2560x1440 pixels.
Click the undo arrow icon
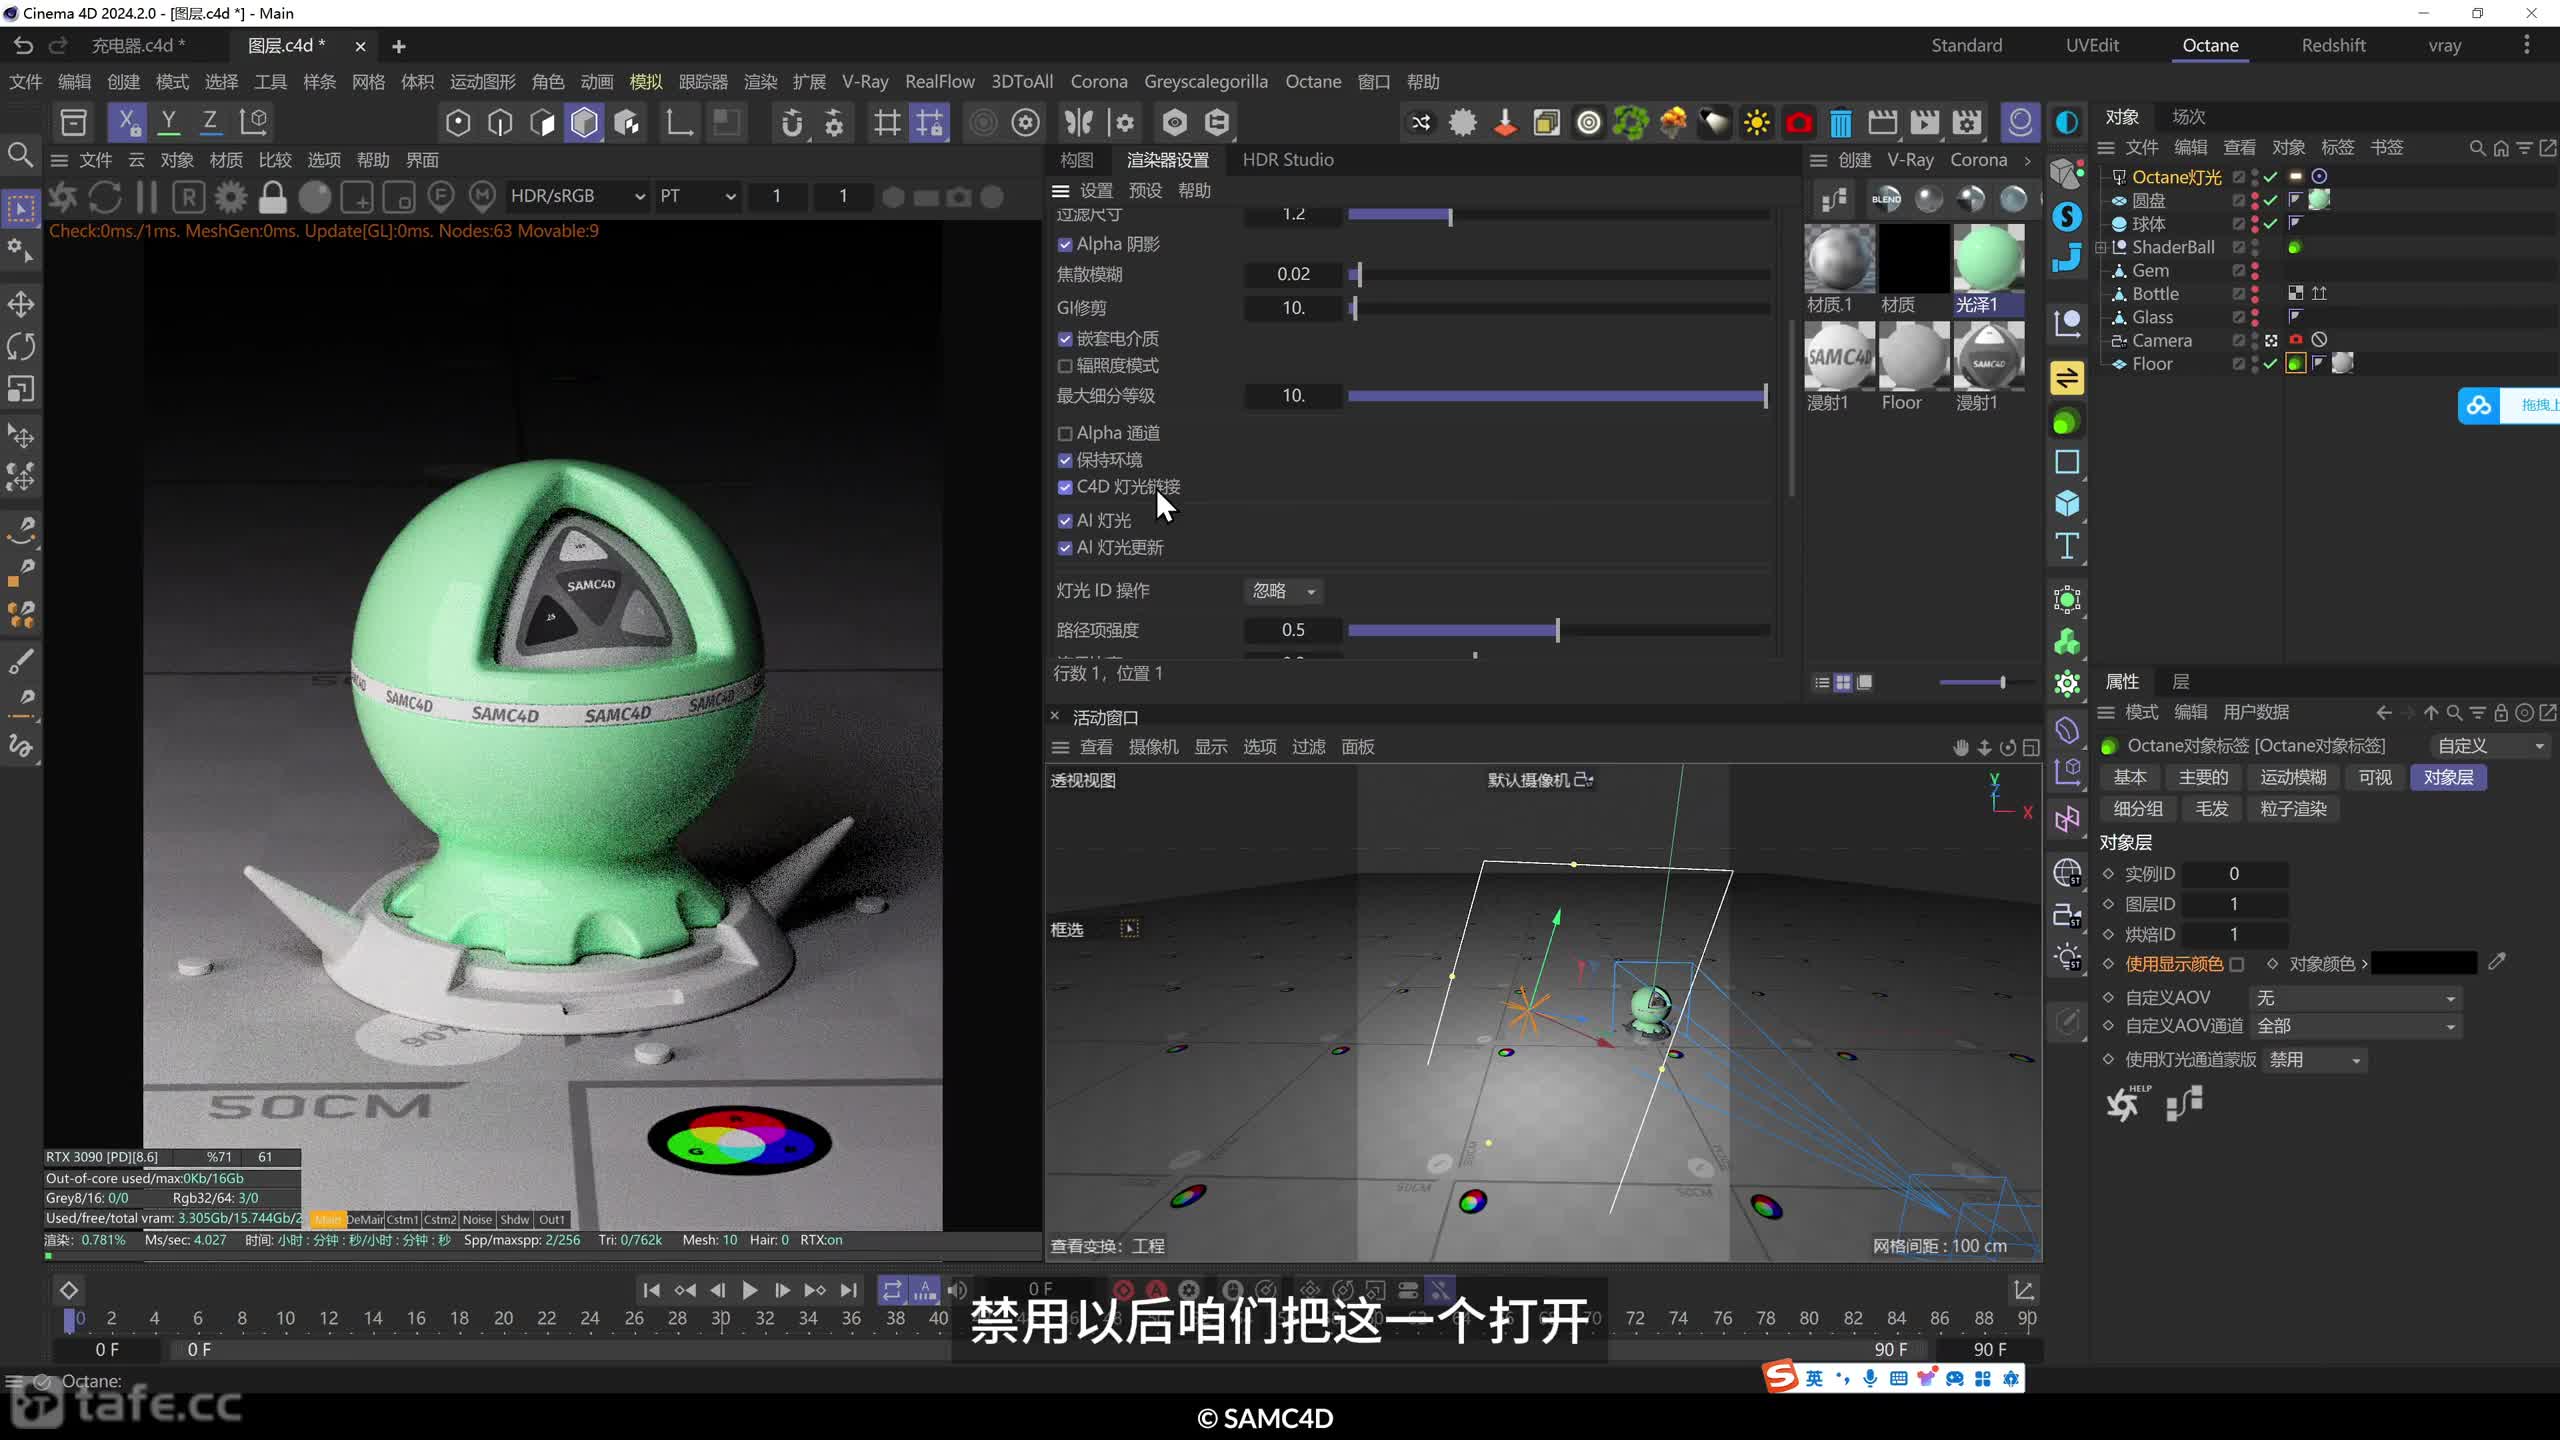[x=23, y=46]
